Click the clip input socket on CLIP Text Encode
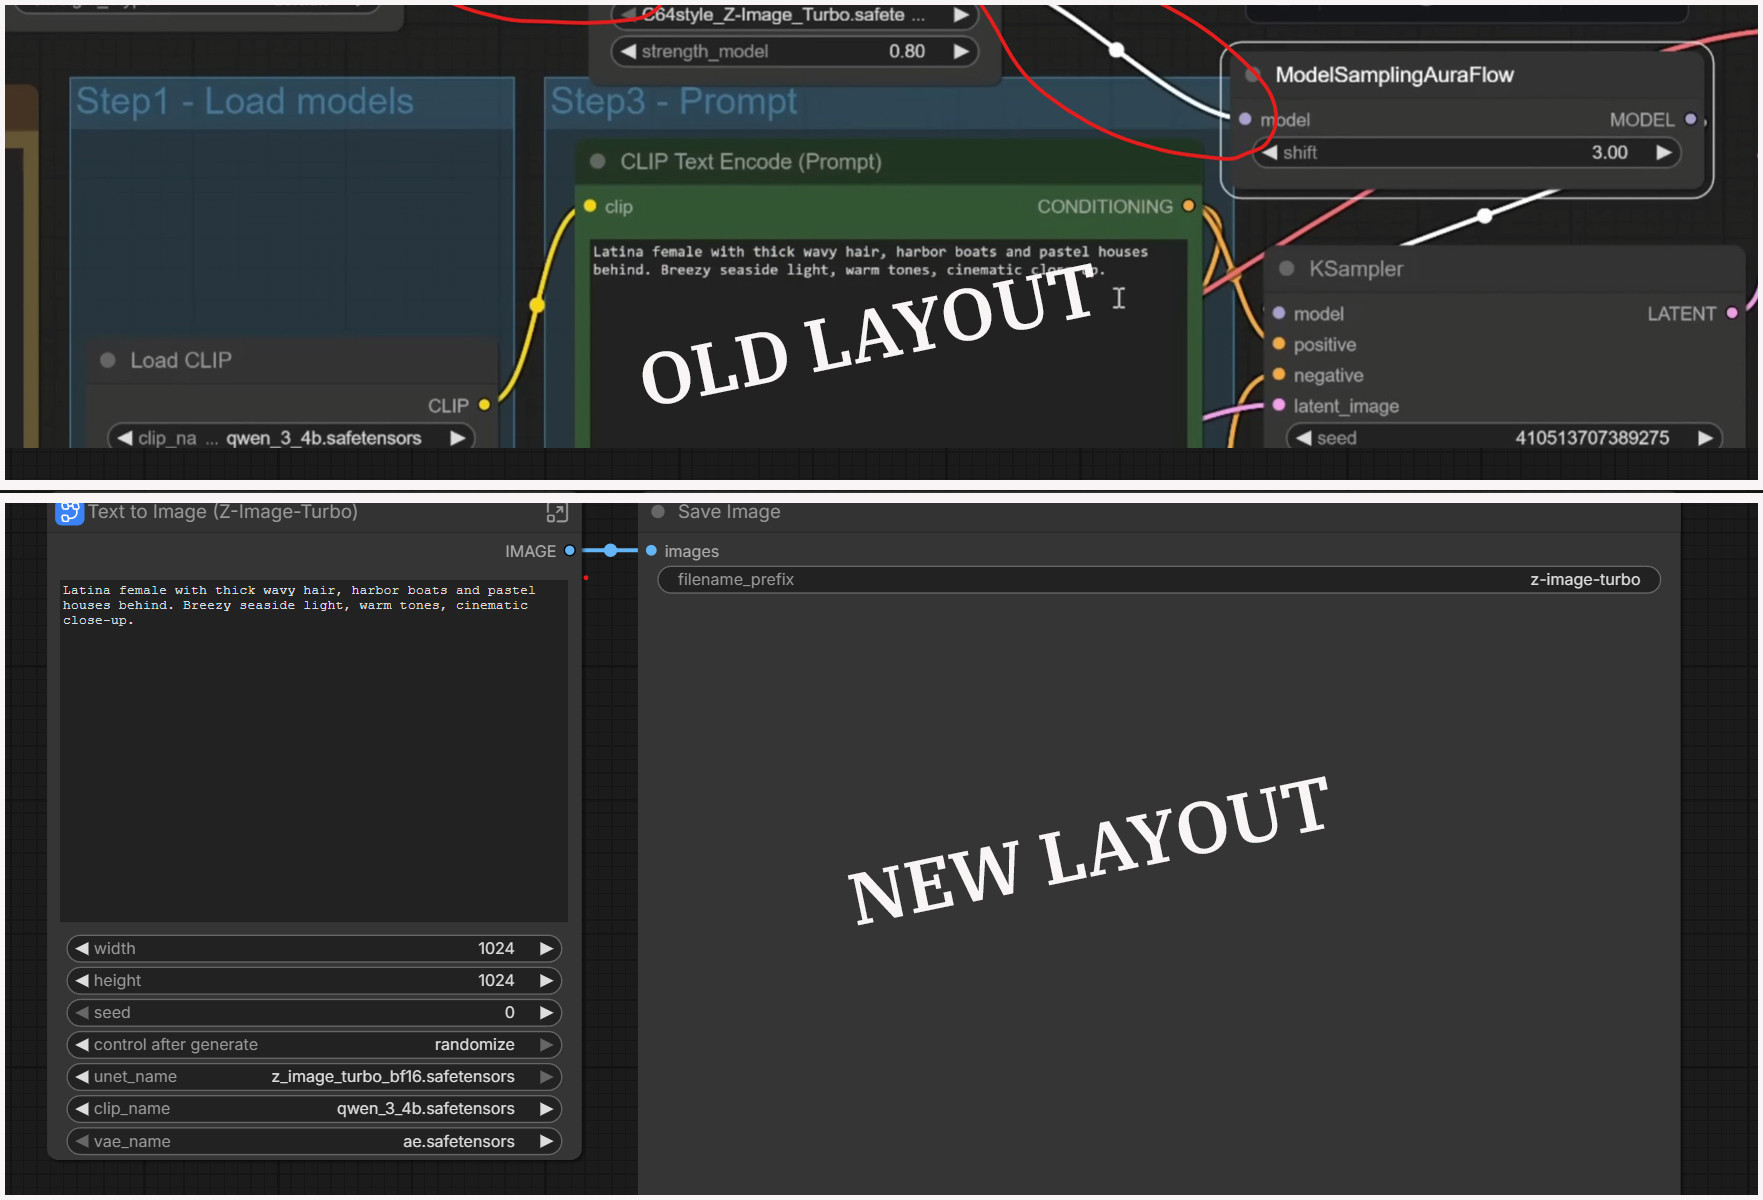The image size is (1763, 1200). [590, 206]
